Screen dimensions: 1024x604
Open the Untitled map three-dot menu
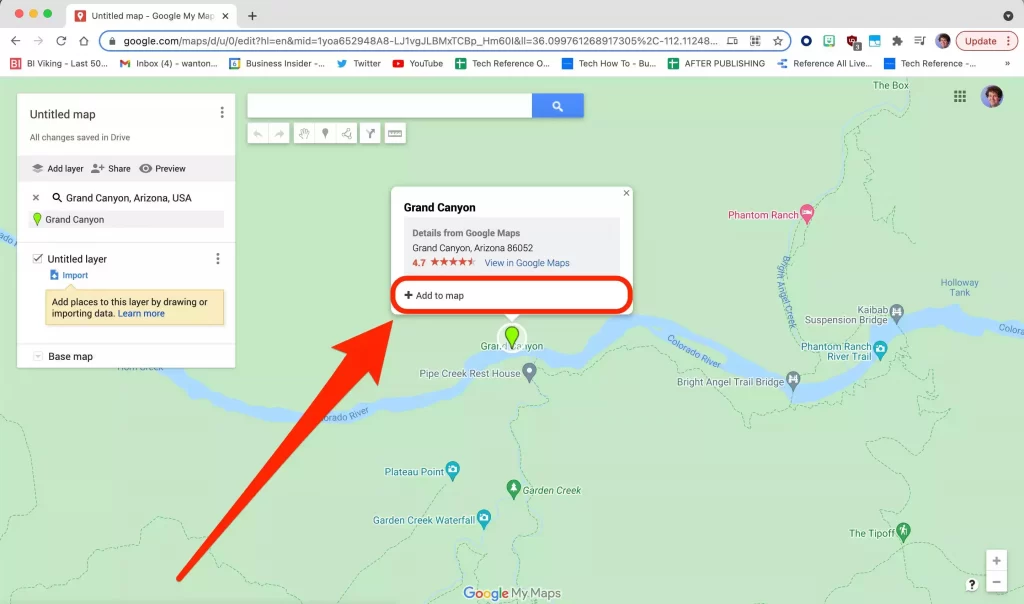click(x=222, y=113)
